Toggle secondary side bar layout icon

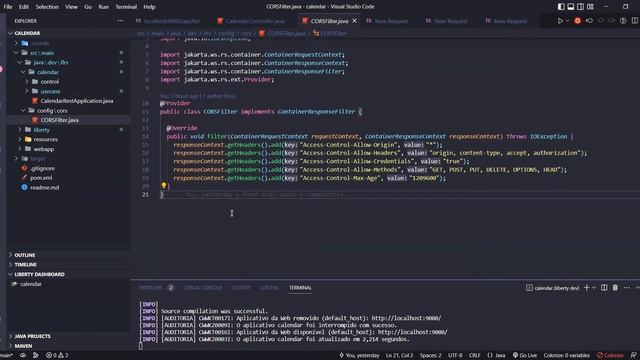pyautogui.click(x=580, y=7)
